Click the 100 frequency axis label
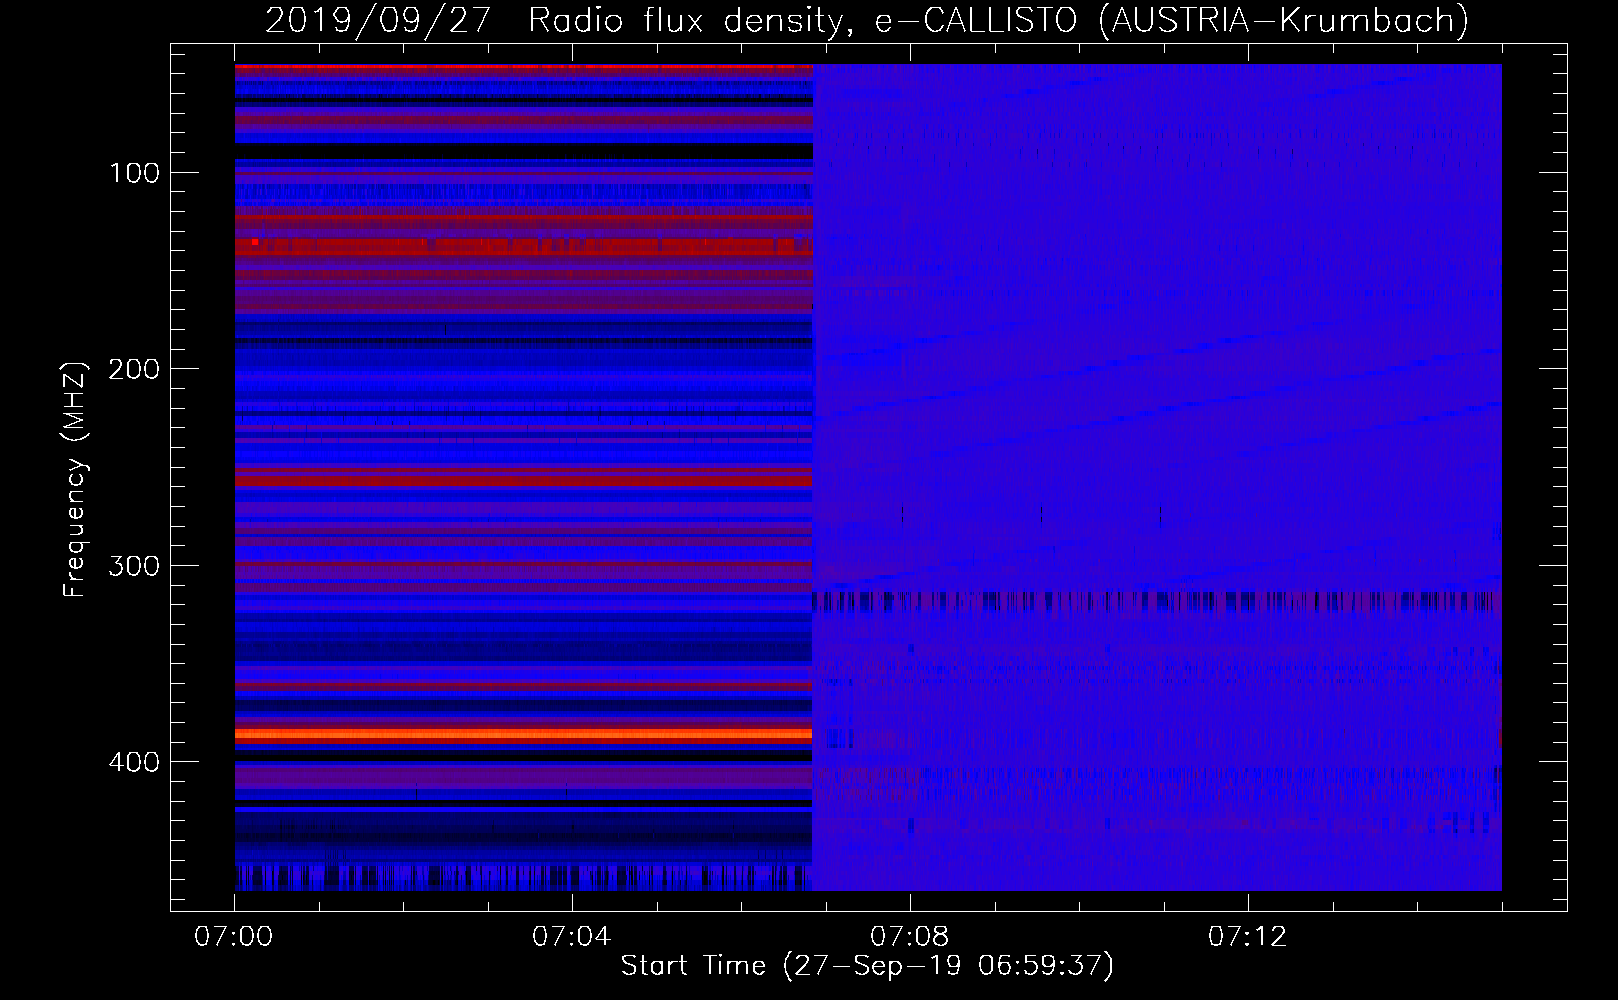Image resolution: width=1618 pixels, height=1000 pixels. pos(135,173)
